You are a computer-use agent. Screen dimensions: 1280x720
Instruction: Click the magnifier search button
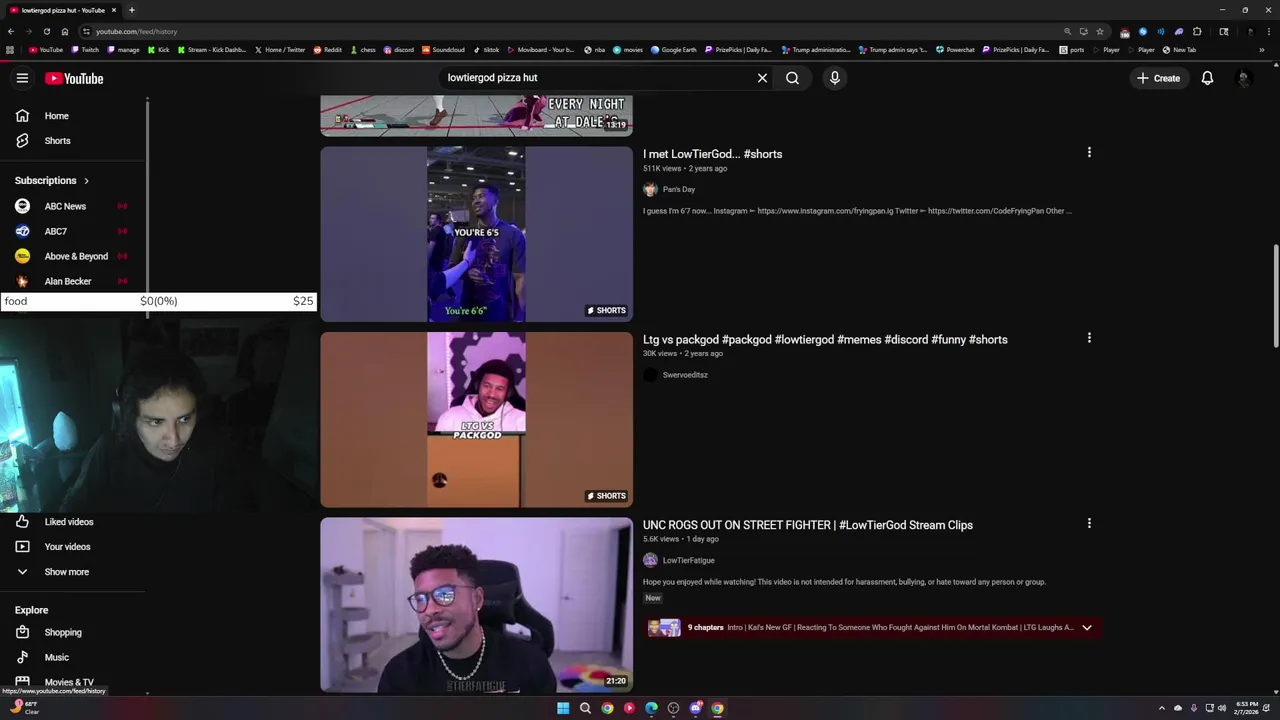pos(792,78)
